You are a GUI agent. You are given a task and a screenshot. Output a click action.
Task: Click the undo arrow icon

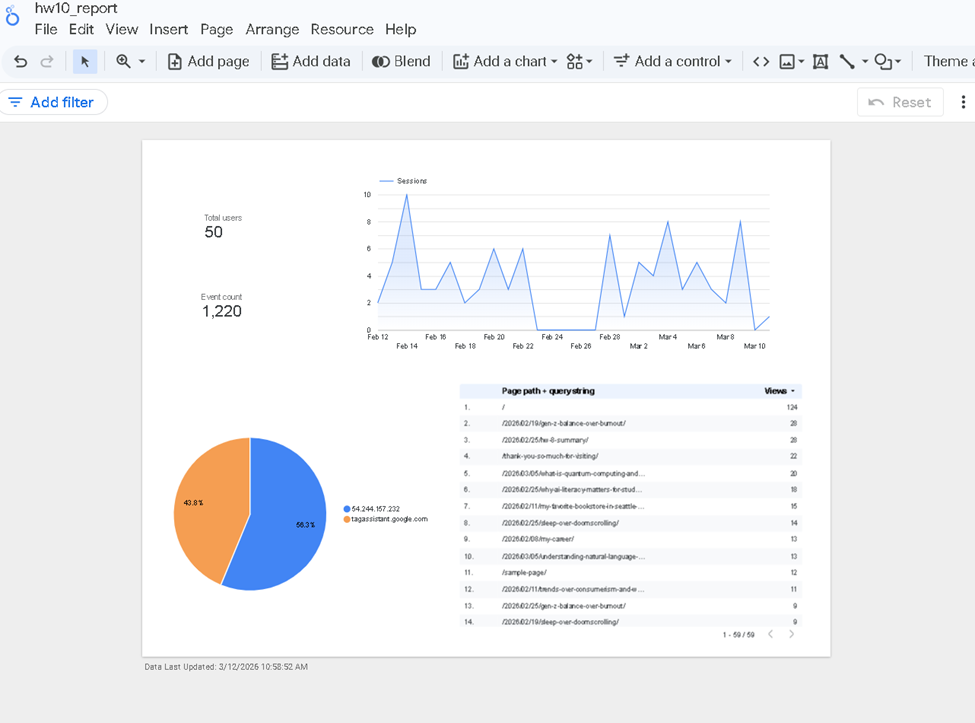click(20, 62)
